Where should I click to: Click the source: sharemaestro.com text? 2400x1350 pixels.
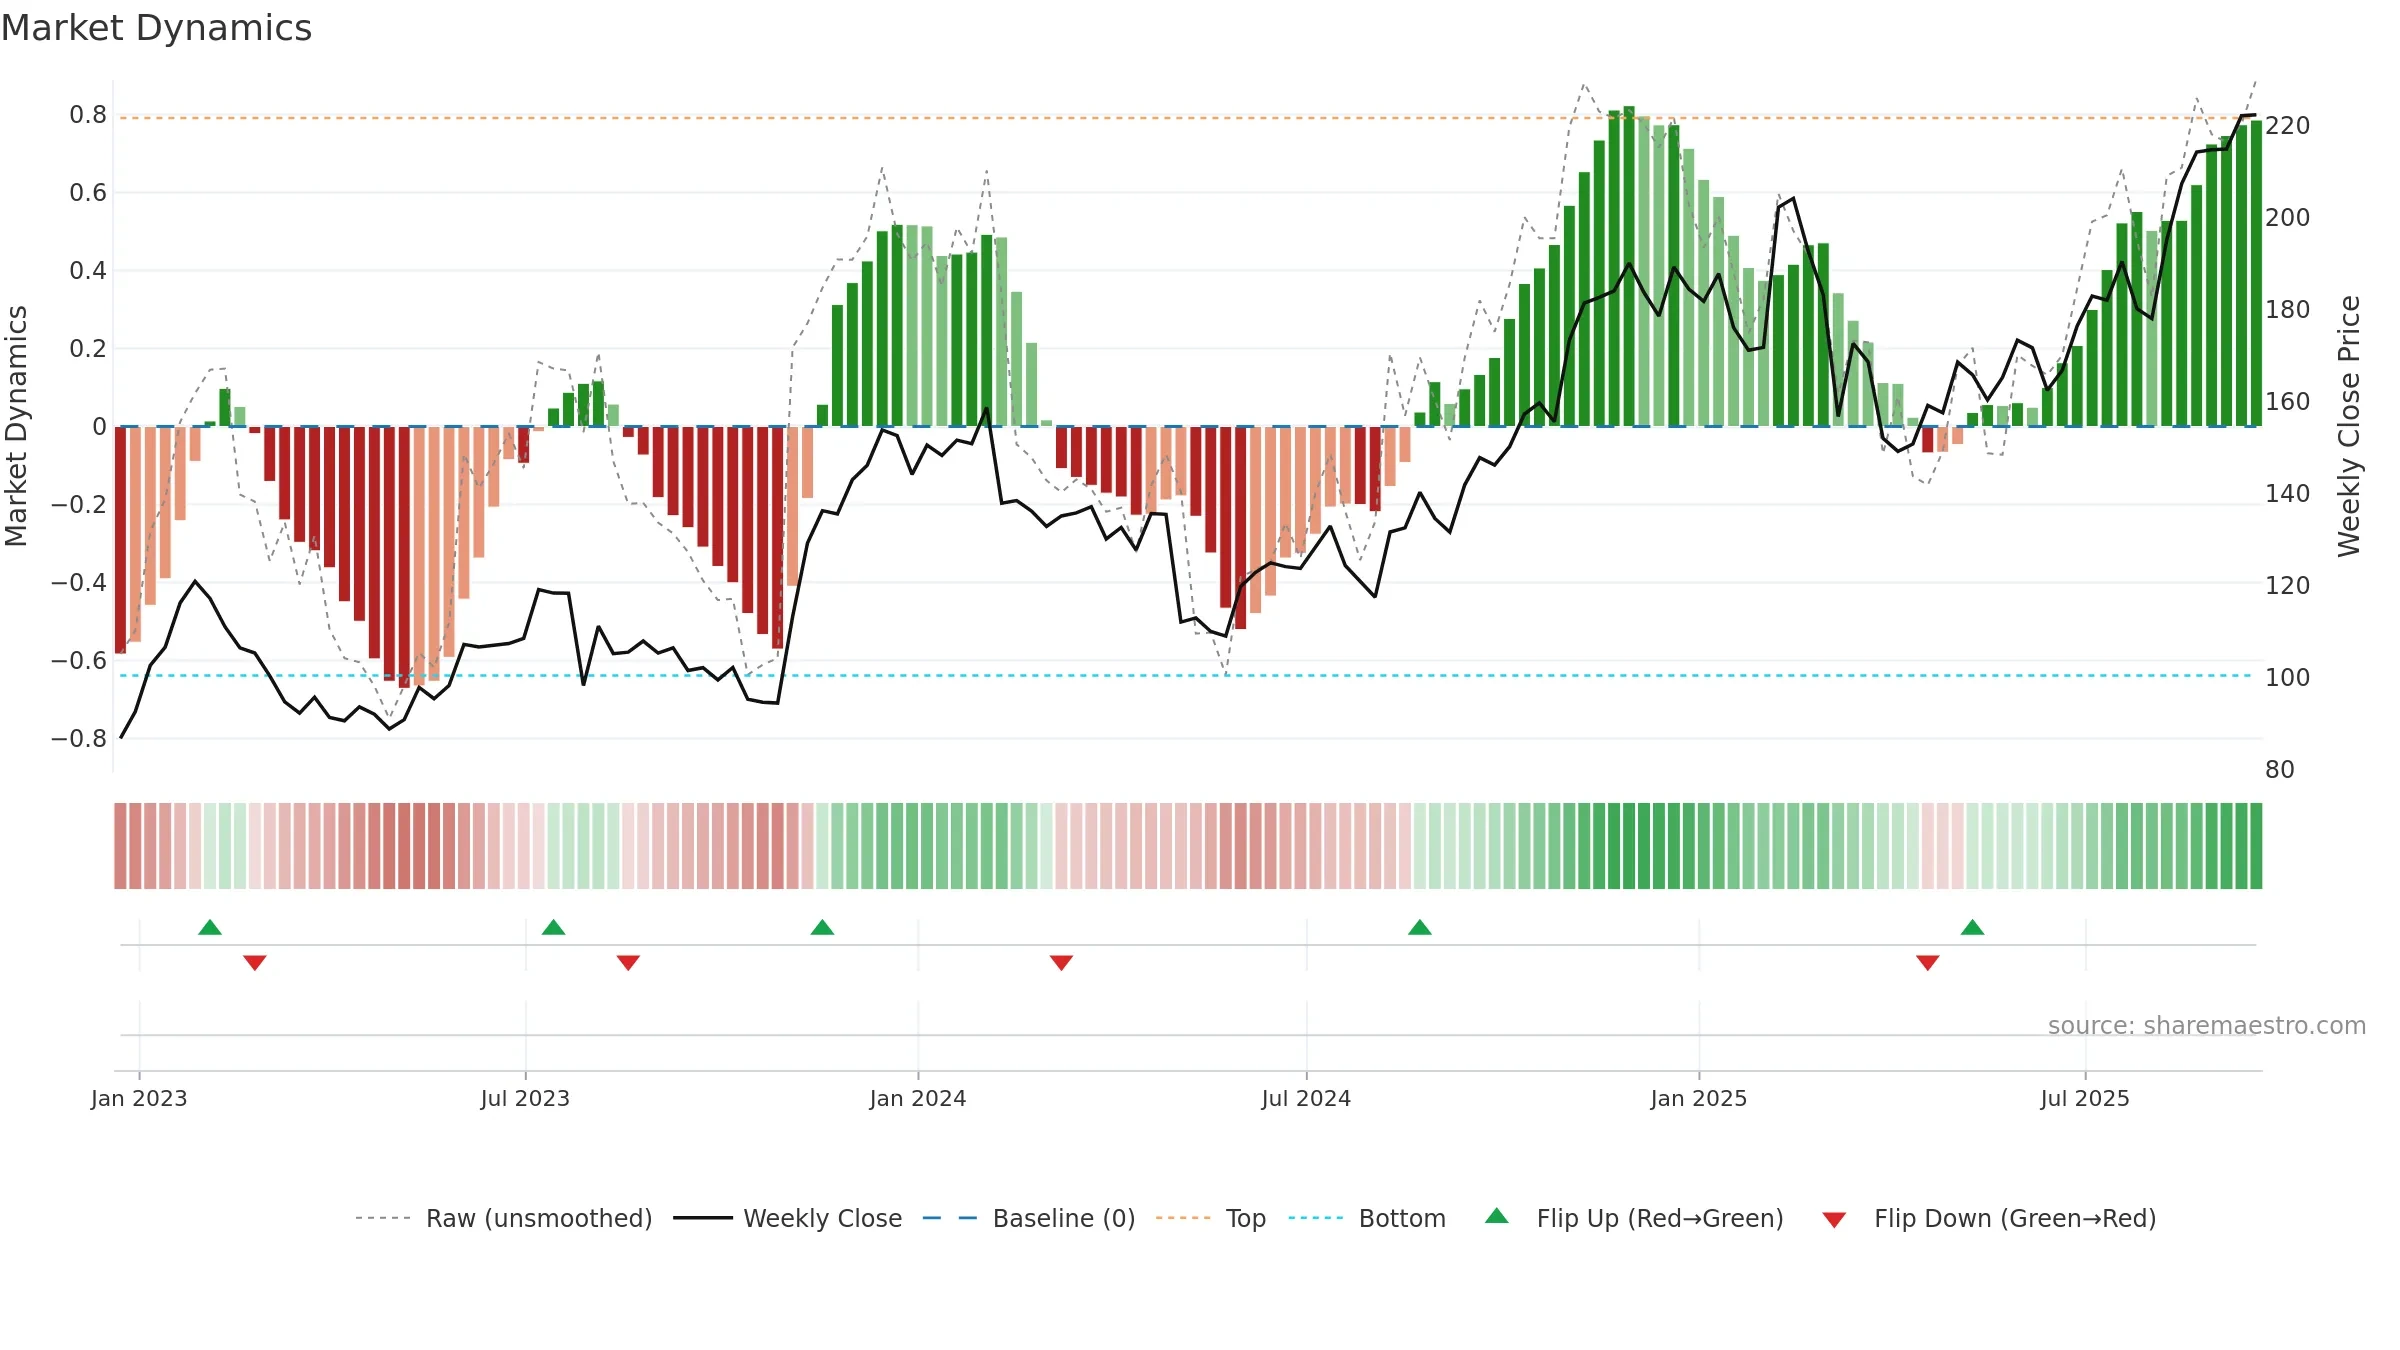click(2207, 1026)
